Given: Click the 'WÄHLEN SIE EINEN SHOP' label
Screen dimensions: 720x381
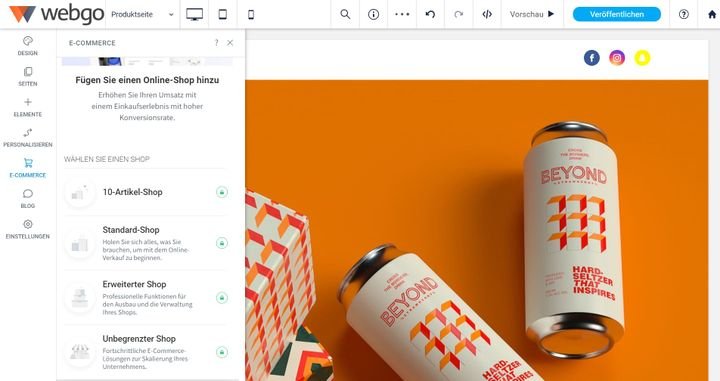Looking at the screenshot, I should tap(107, 159).
